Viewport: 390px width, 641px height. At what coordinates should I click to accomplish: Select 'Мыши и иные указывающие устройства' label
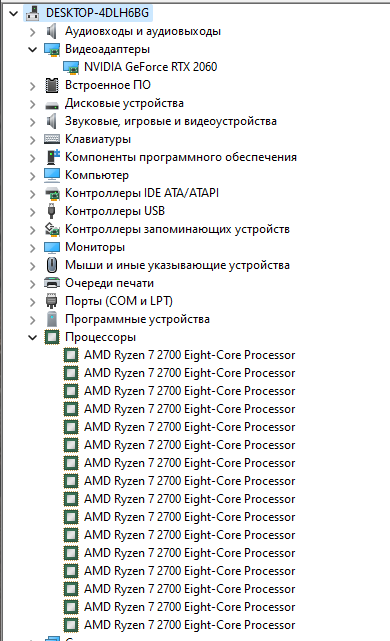tap(177, 265)
